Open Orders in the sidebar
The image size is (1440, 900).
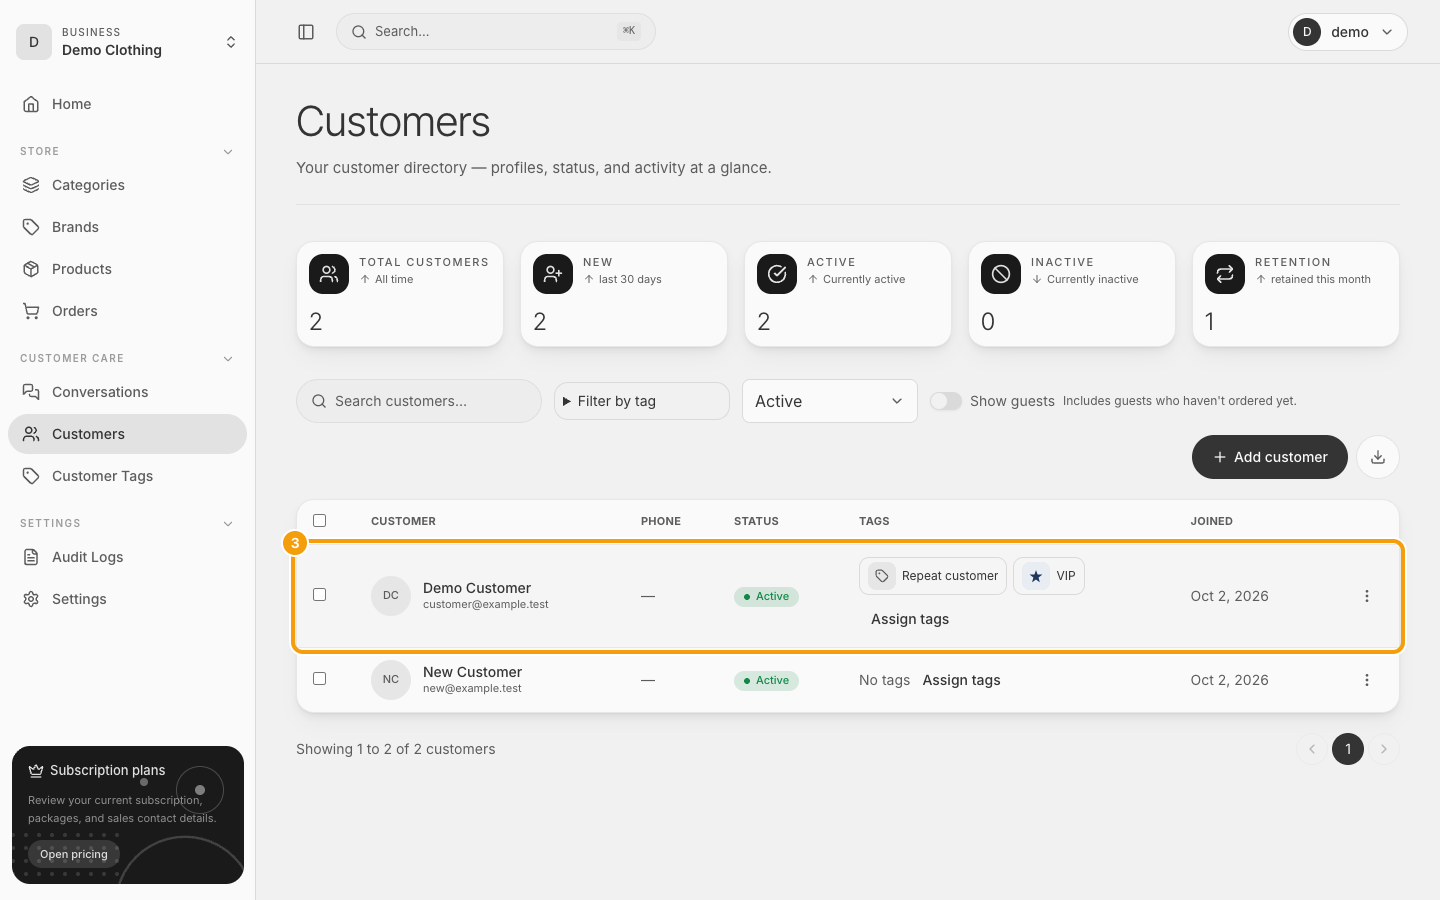pos(128,311)
